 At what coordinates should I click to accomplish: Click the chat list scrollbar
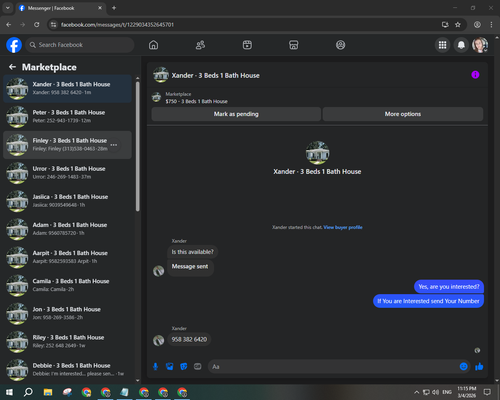[138, 147]
